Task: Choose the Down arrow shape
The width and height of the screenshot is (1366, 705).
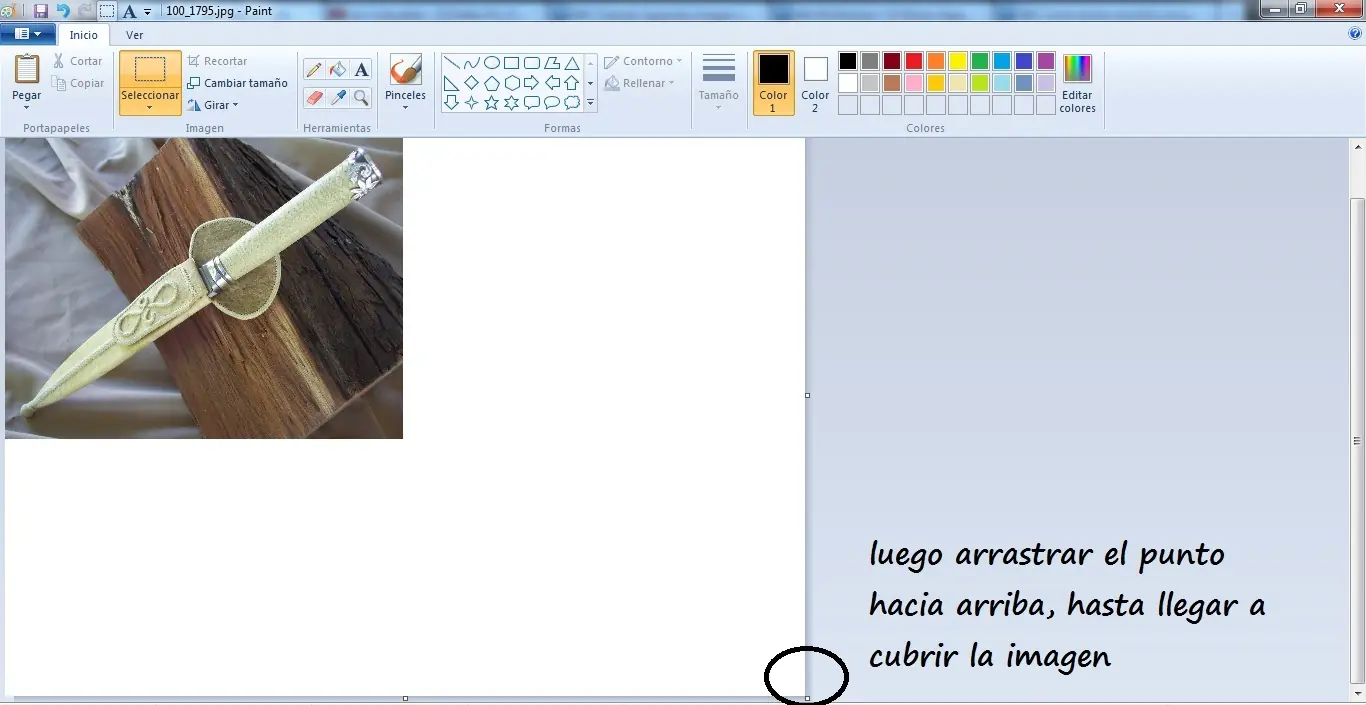Action: (451, 102)
